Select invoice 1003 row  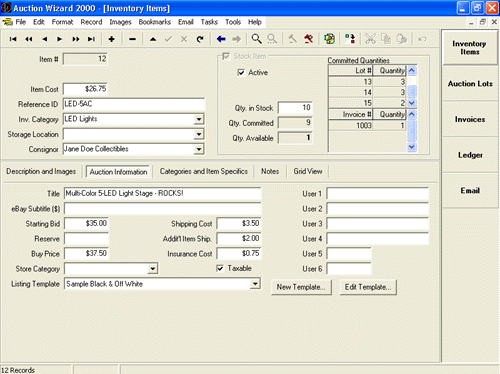367,125
